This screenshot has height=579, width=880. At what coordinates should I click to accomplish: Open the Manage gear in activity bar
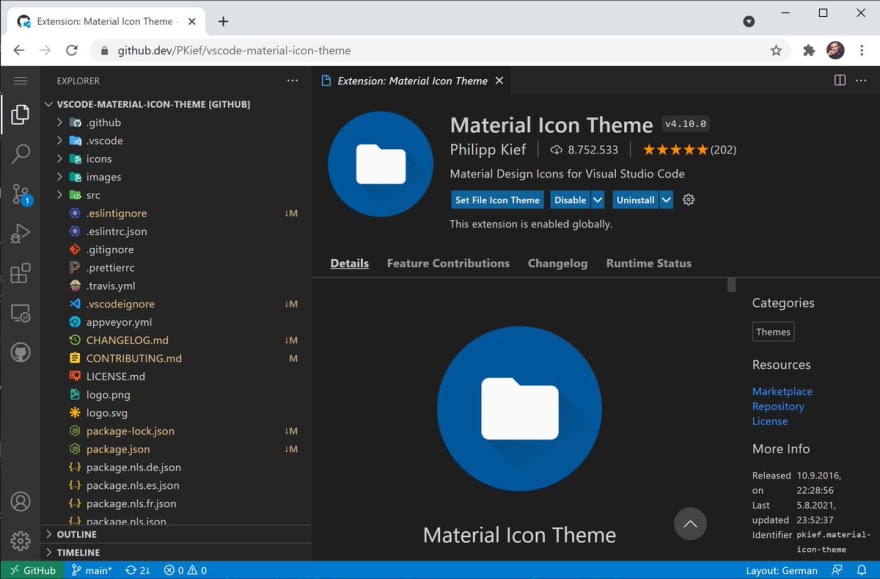pos(20,541)
